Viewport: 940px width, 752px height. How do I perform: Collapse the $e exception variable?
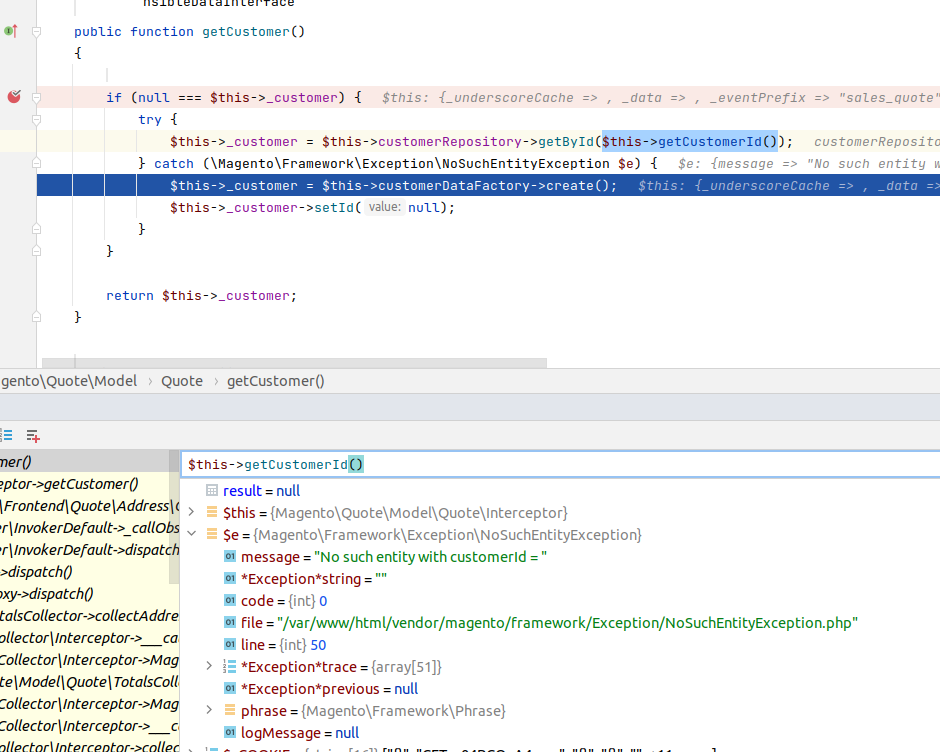tap(190, 533)
